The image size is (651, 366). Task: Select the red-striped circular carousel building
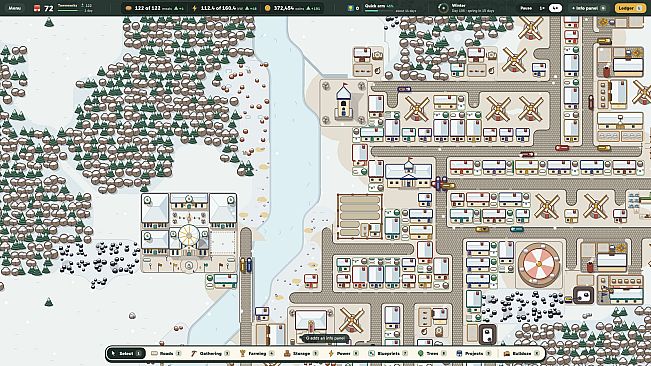tap(538, 264)
